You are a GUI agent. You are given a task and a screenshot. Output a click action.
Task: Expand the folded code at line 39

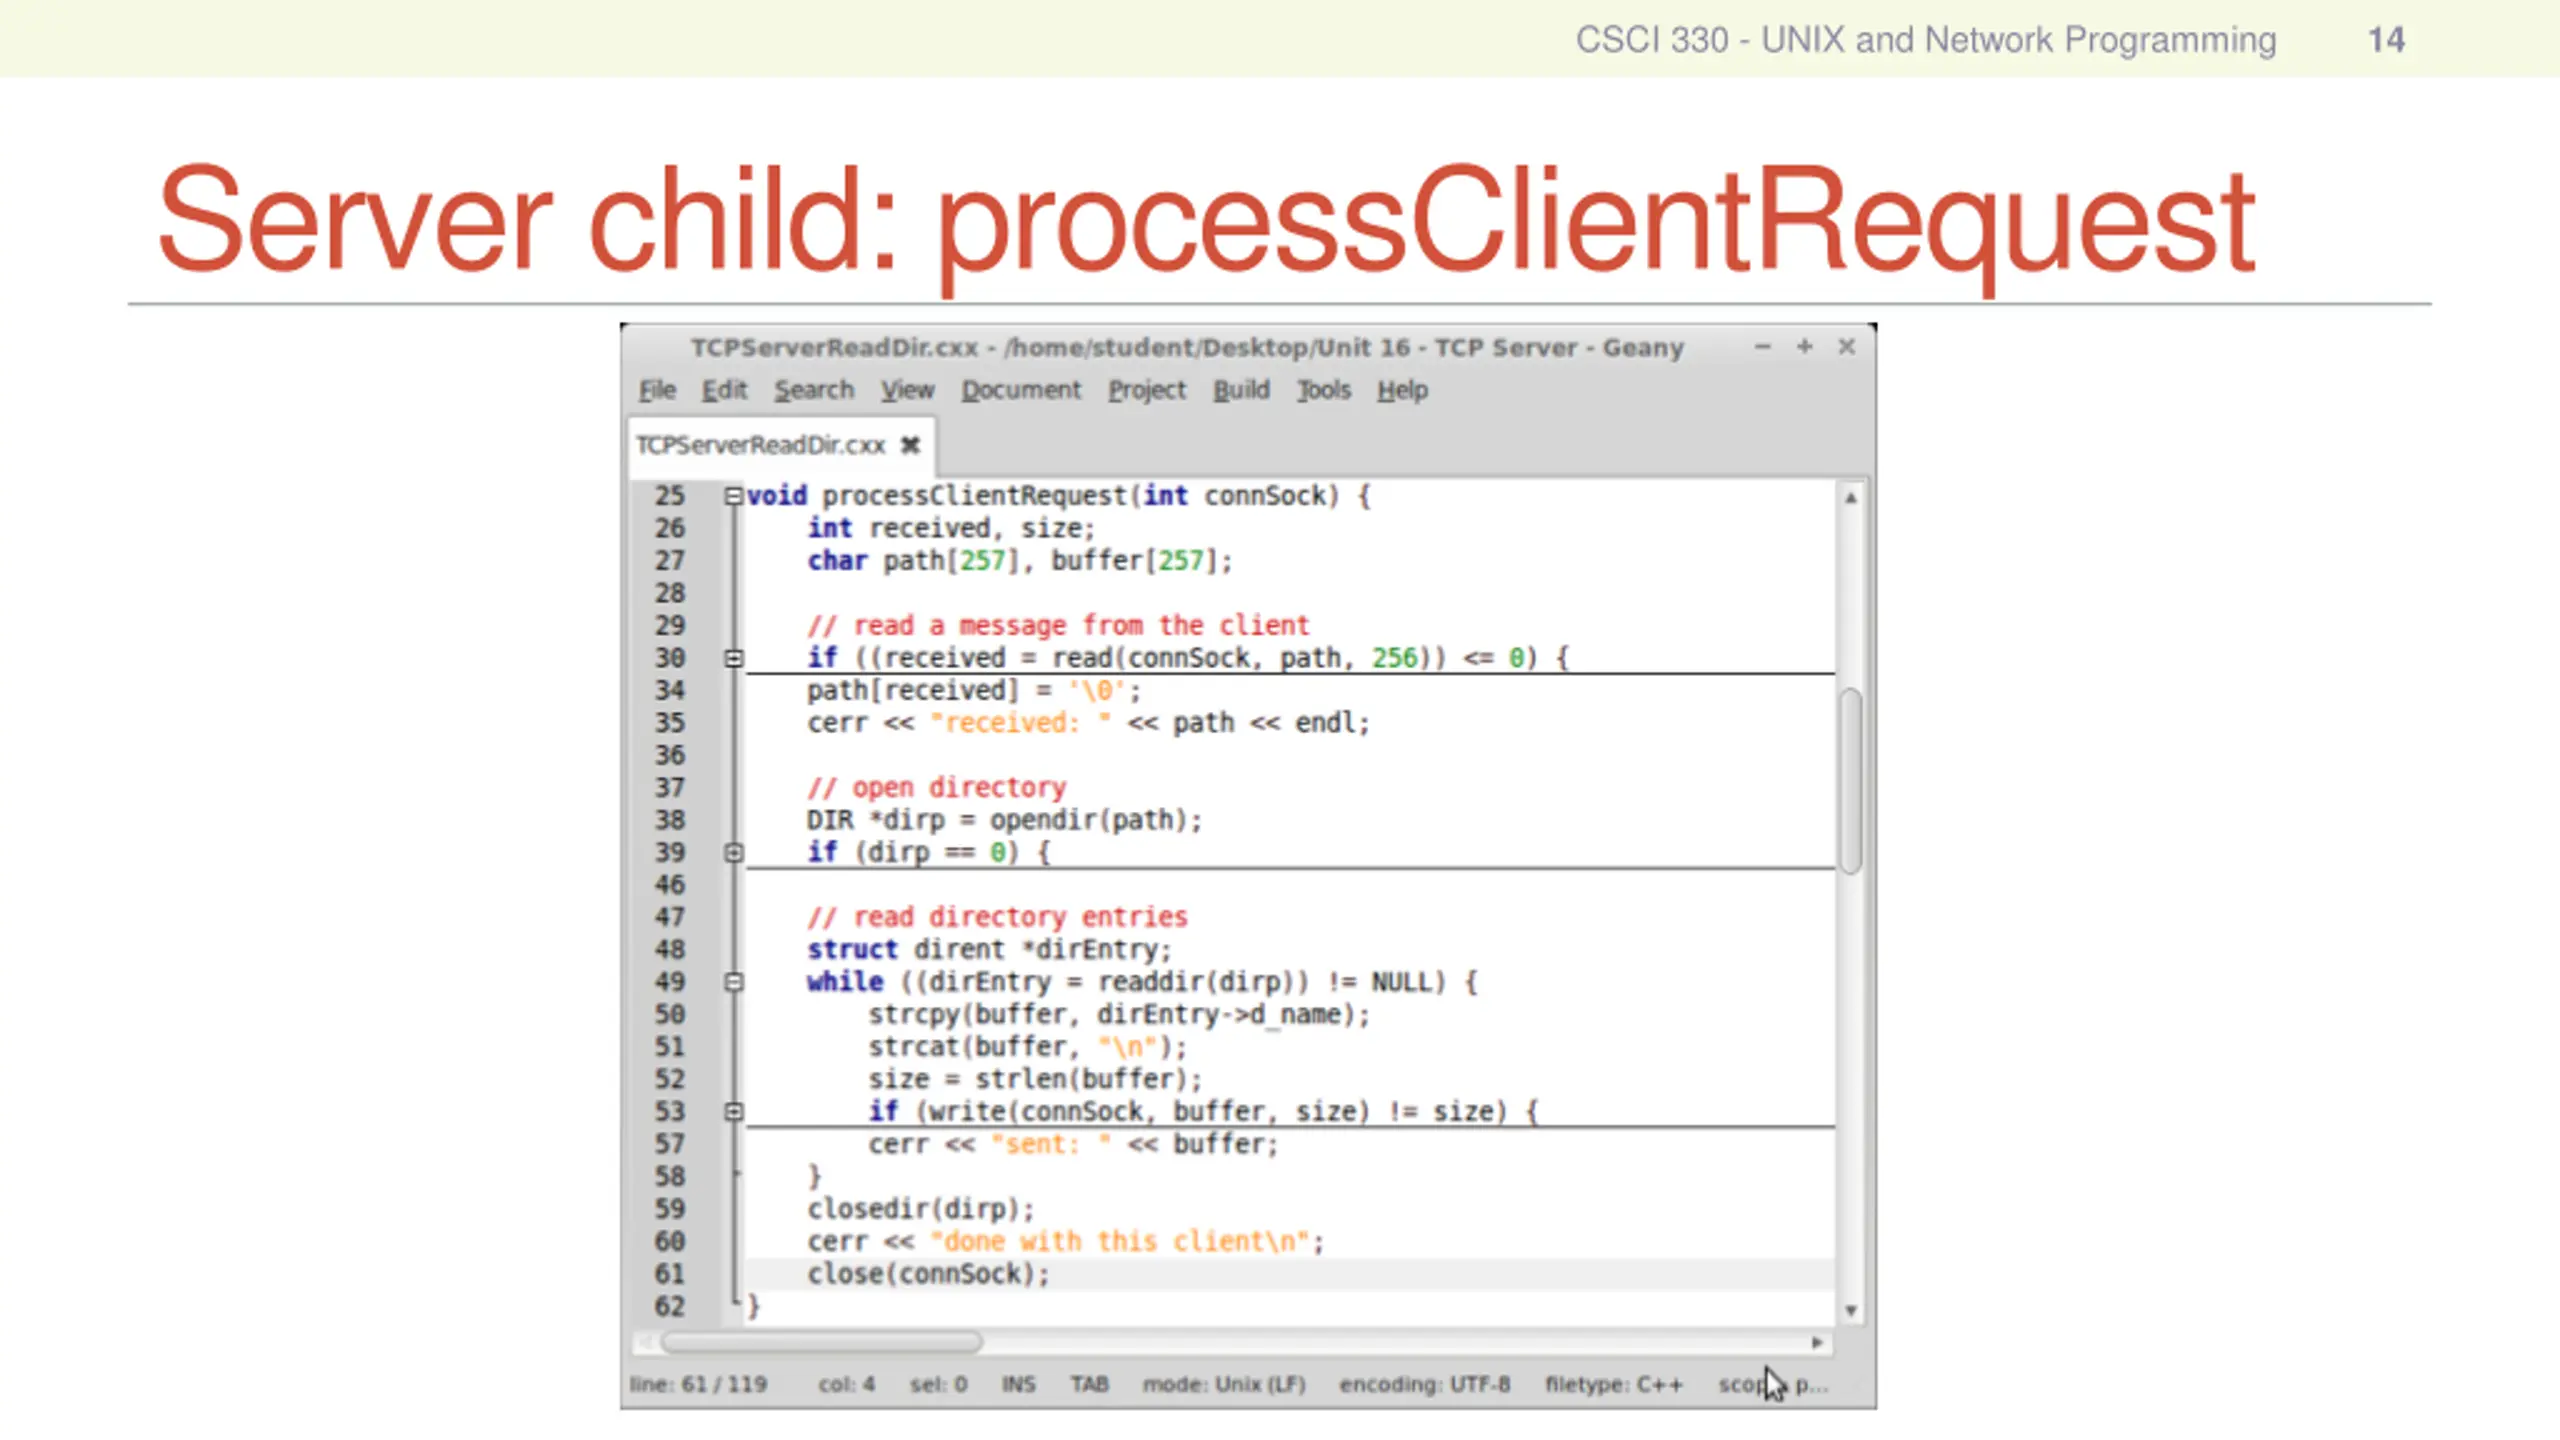coord(734,853)
